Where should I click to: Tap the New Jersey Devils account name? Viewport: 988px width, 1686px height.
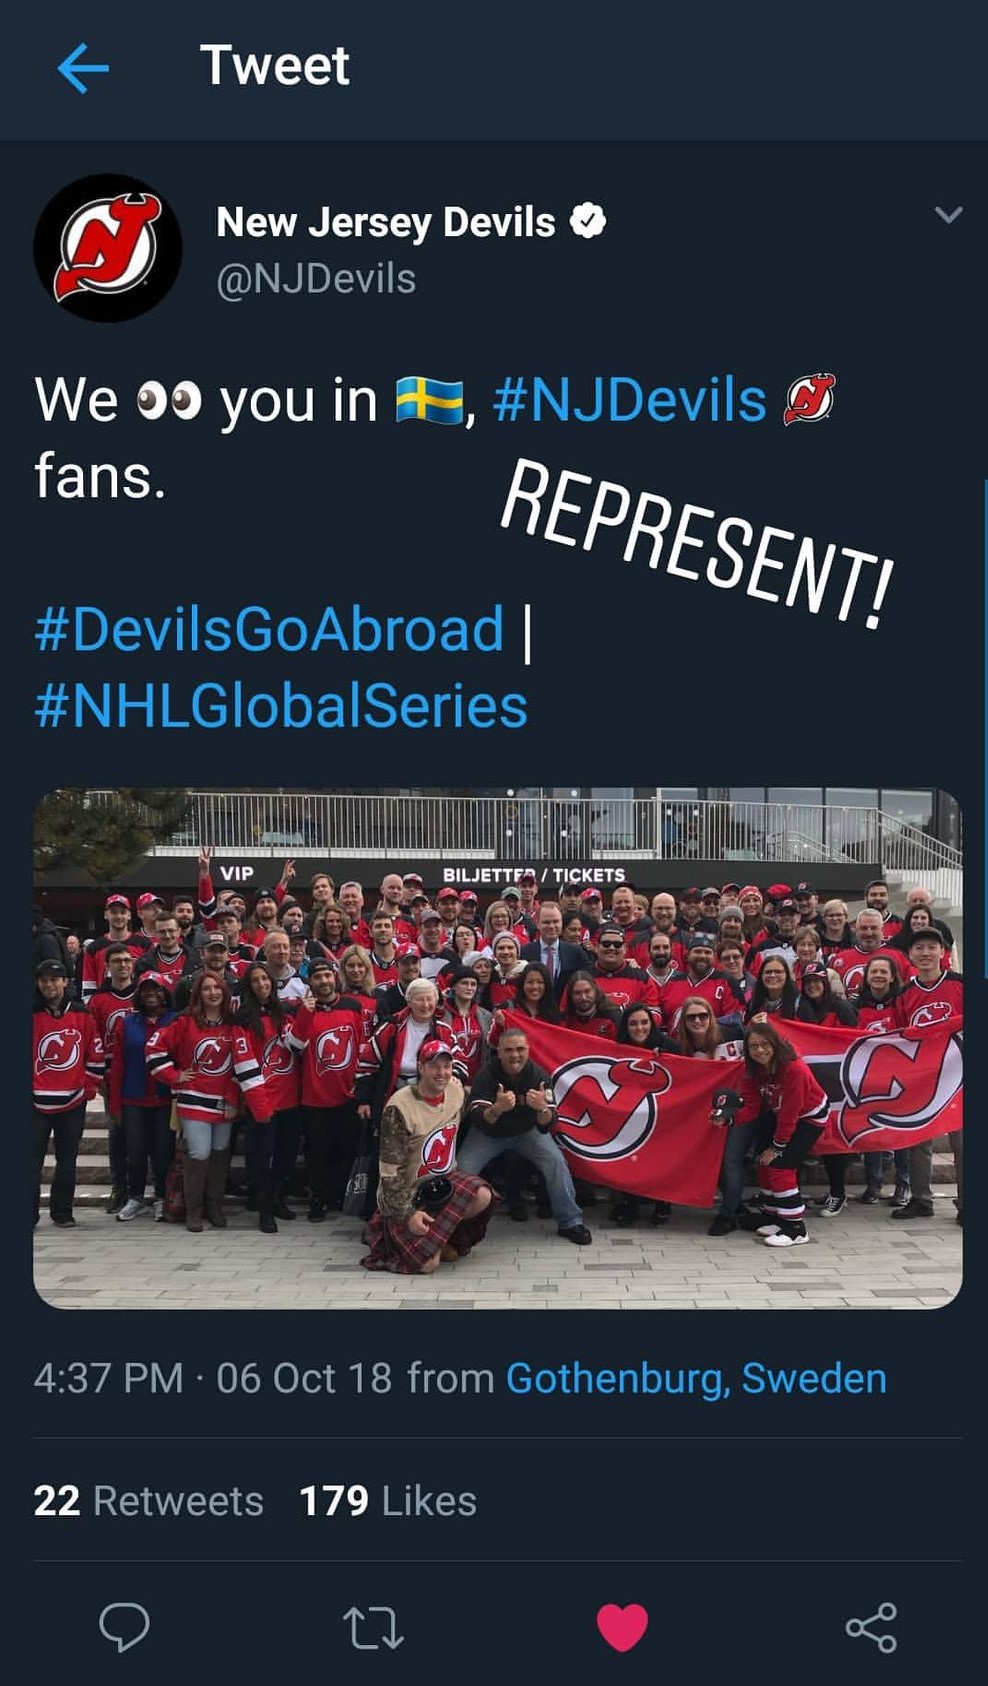click(386, 222)
